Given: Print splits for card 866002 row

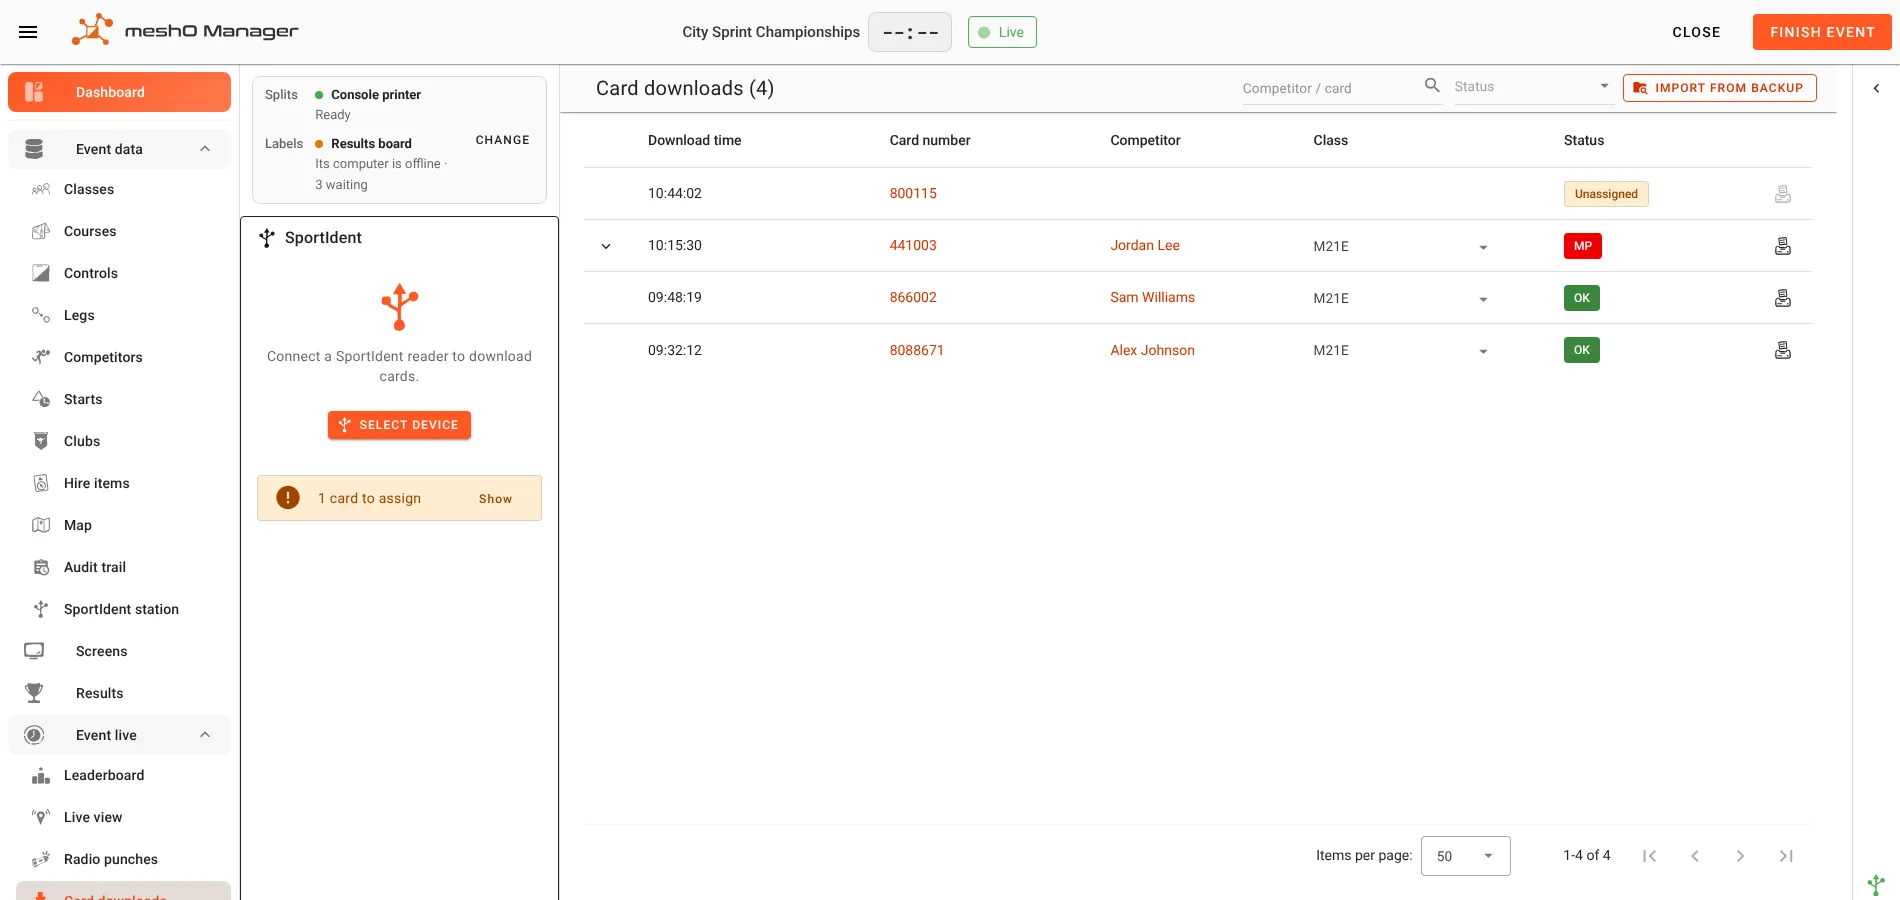Looking at the screenshot, I should click(1782, 298).
